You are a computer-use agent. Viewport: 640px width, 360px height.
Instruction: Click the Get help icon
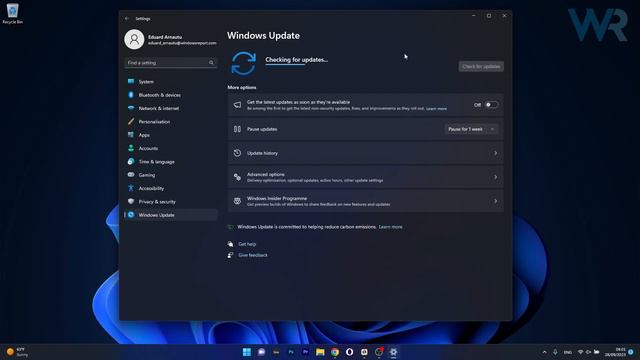point(231,244)
